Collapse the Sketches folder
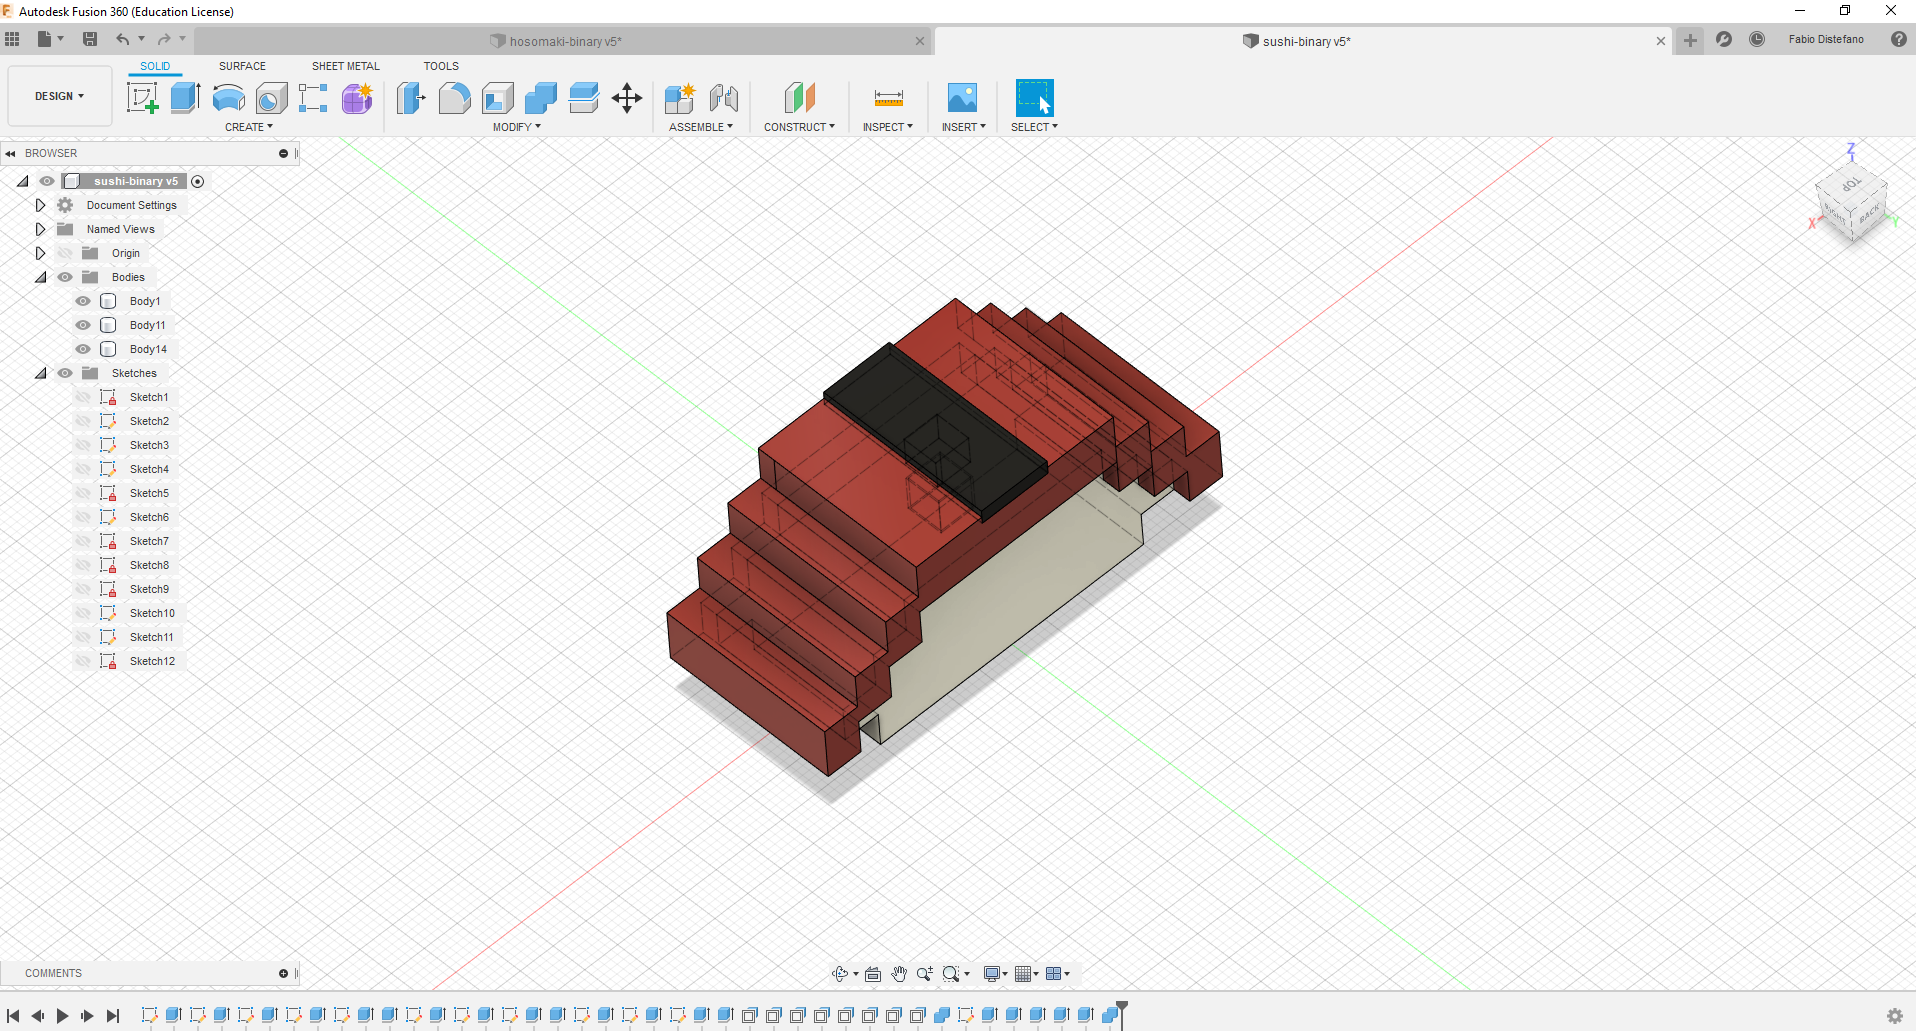This screenshot has width=1916, height=1031. 40,373
